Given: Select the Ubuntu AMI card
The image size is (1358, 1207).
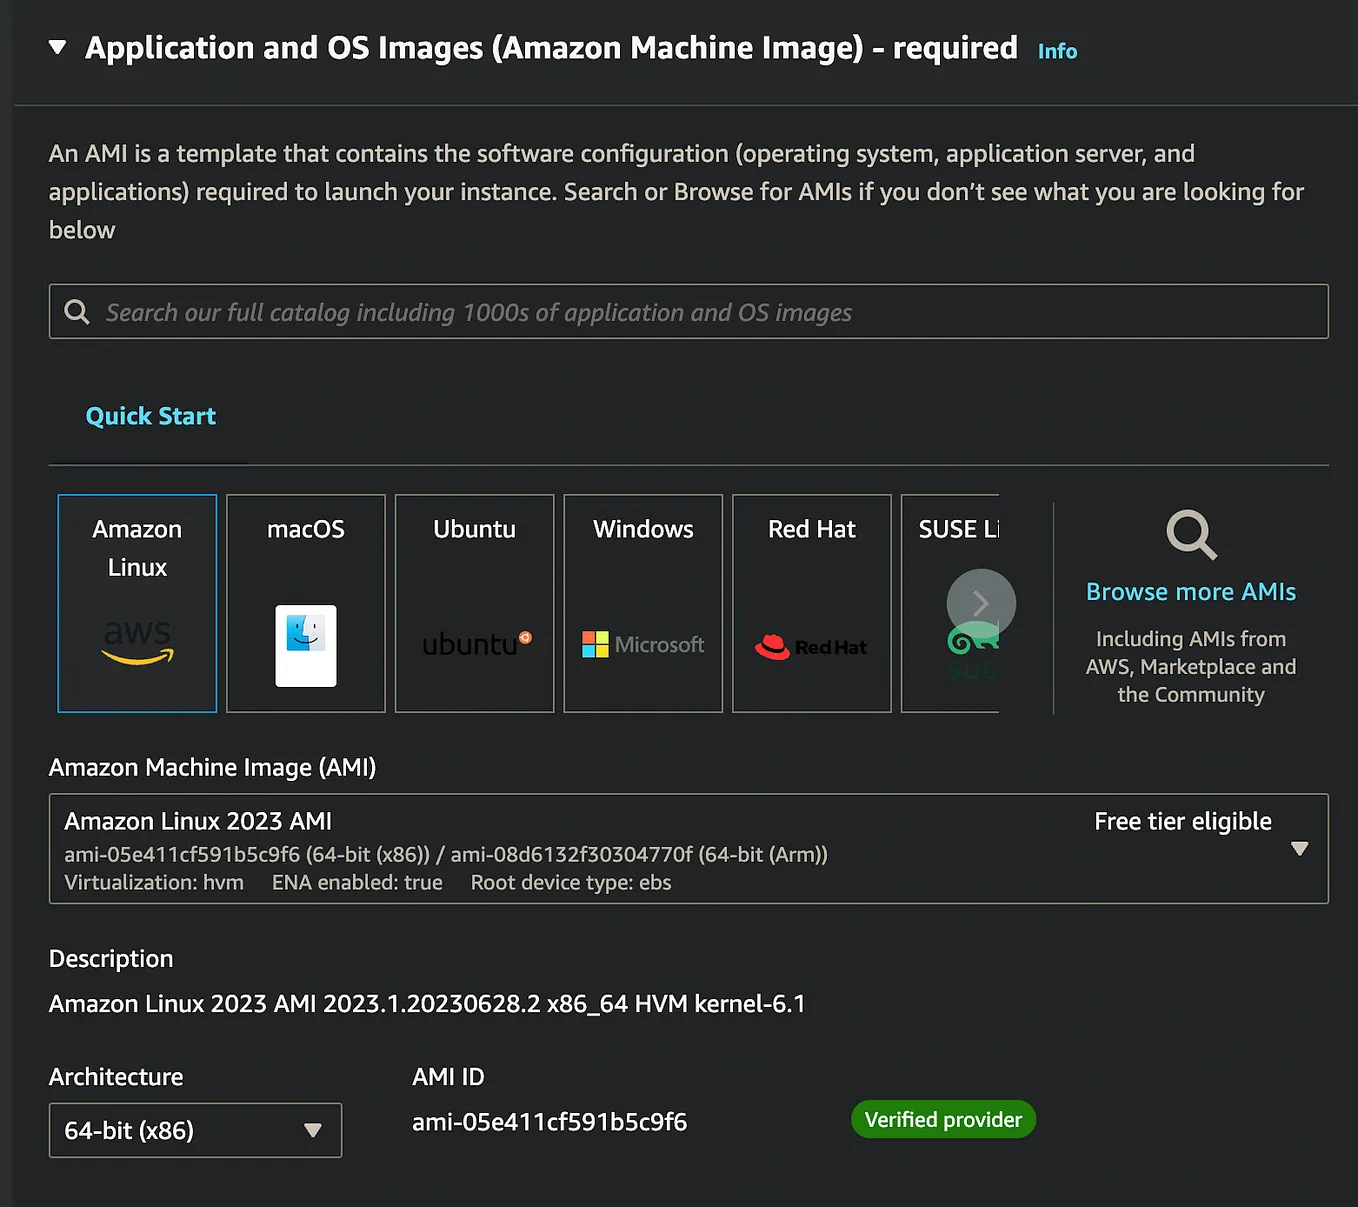Looking at the screenshot, I should (x=474, y=603).
